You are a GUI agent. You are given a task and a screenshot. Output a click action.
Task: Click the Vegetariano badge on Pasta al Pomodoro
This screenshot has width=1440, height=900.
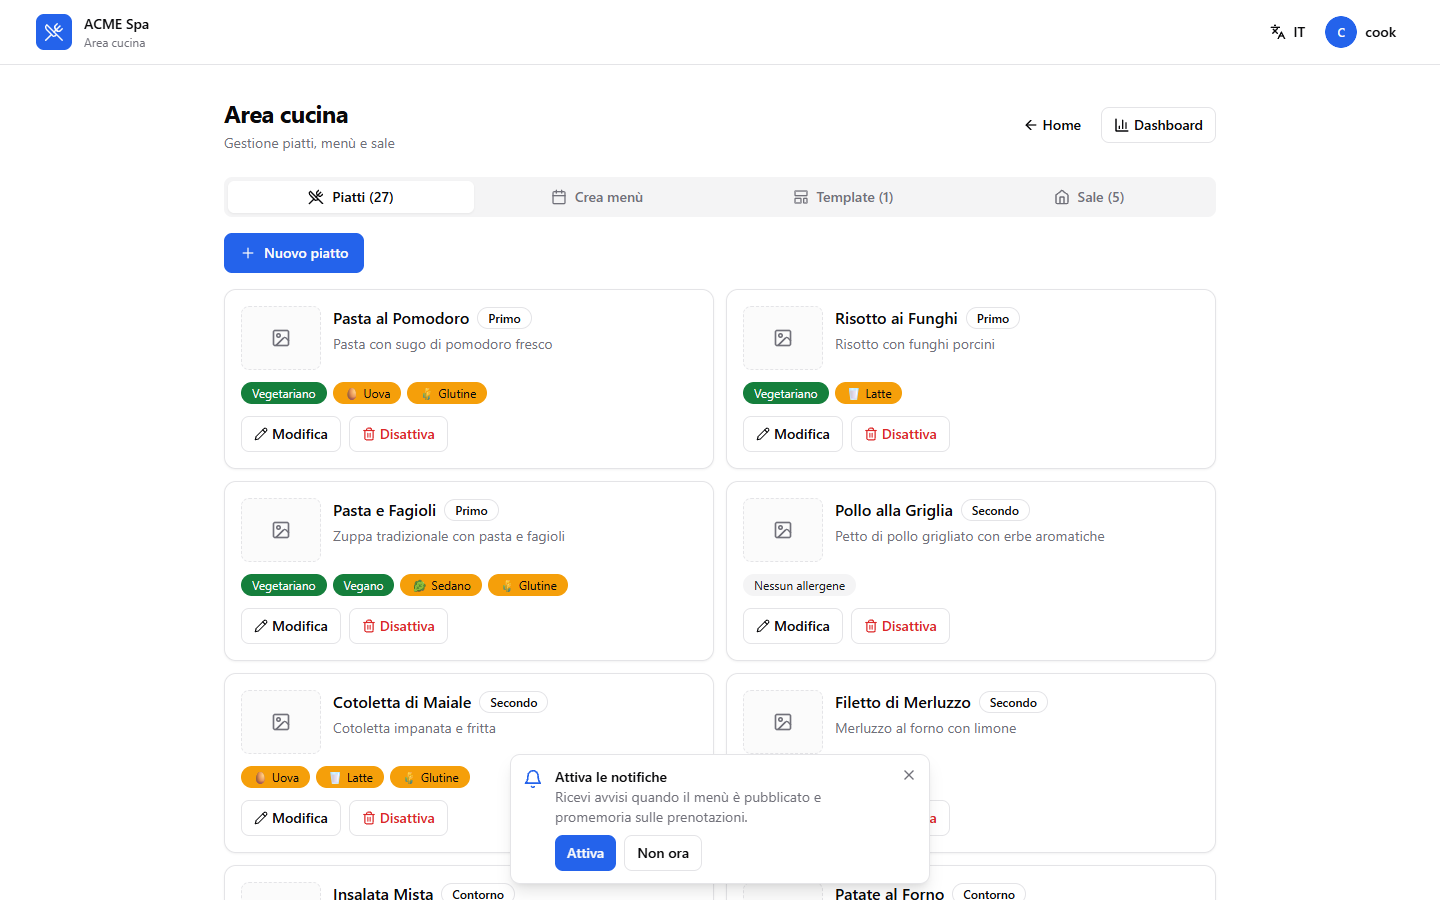(x=284, y=394)
